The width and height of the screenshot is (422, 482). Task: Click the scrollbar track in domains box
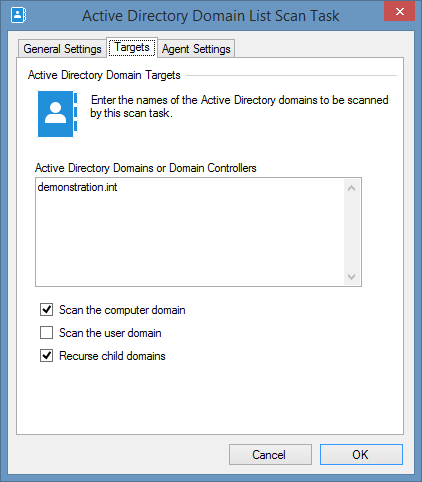[351, 233]
